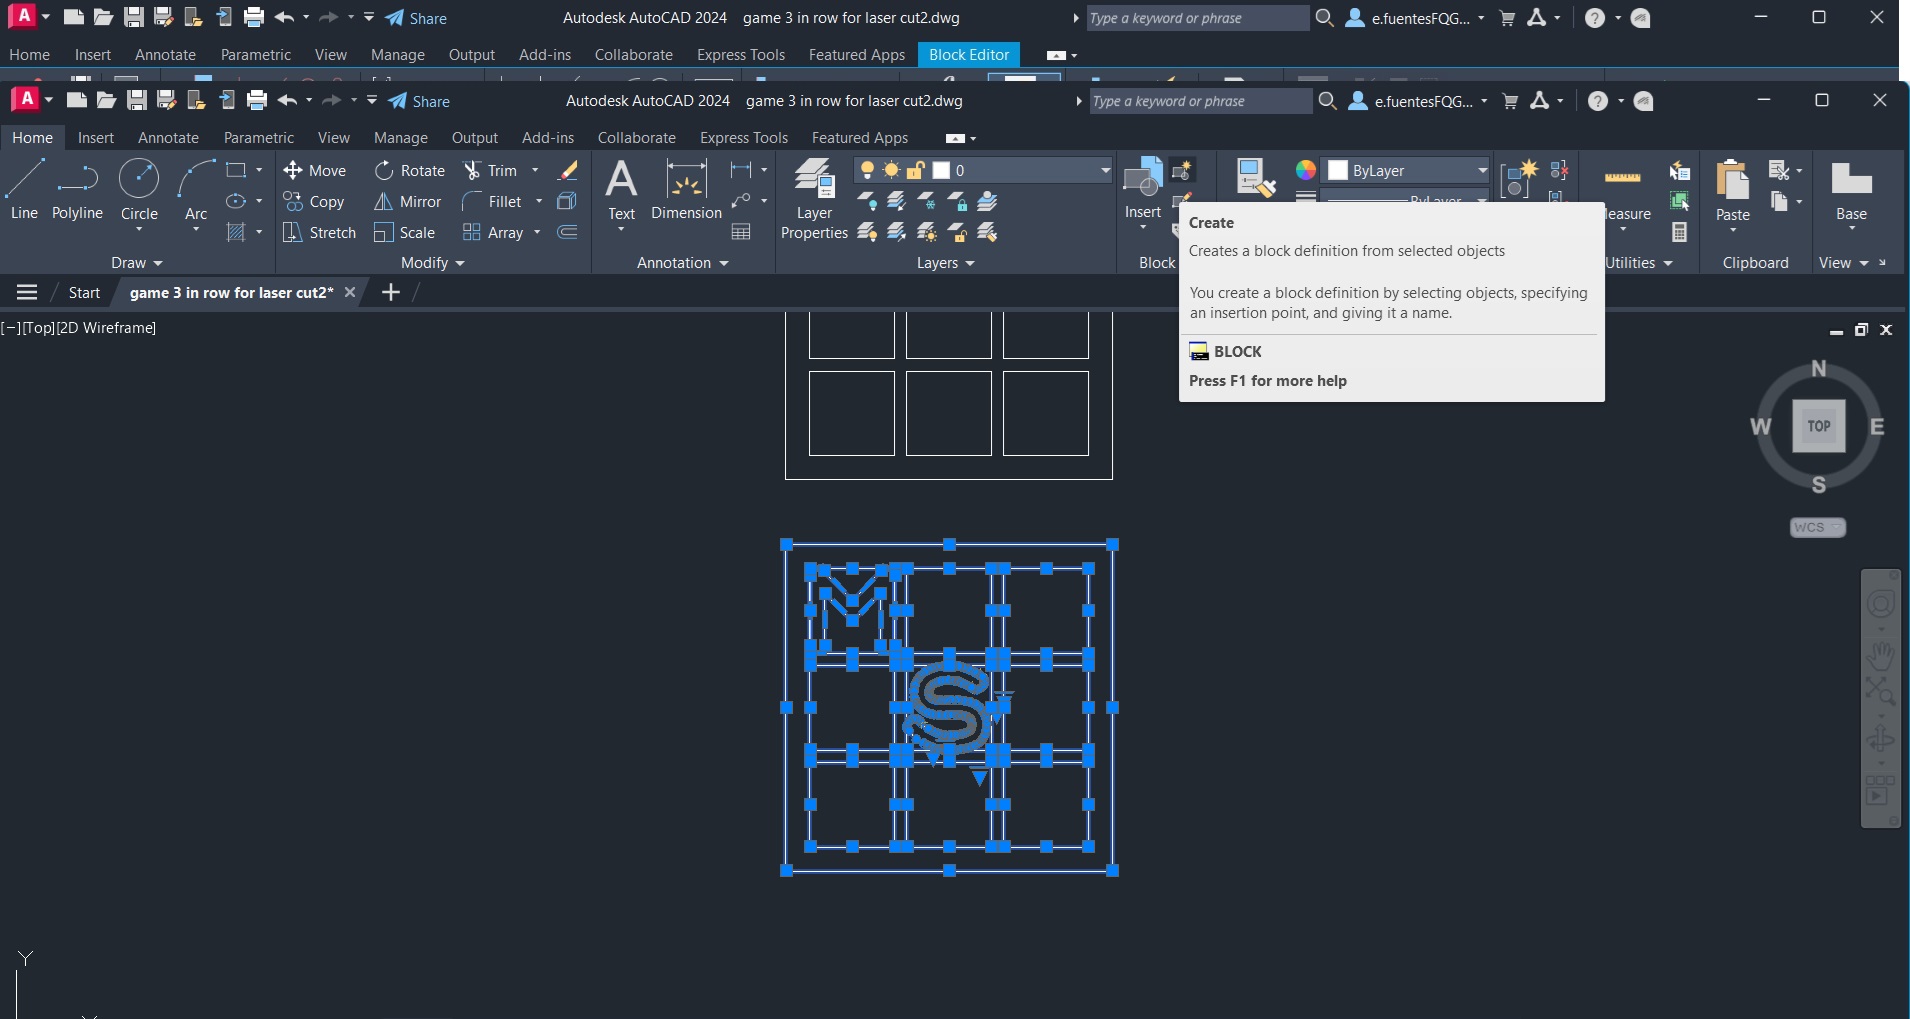
Task: Click the Layer Unlock icon in Layers panel
Action: (x=957, y=232)
